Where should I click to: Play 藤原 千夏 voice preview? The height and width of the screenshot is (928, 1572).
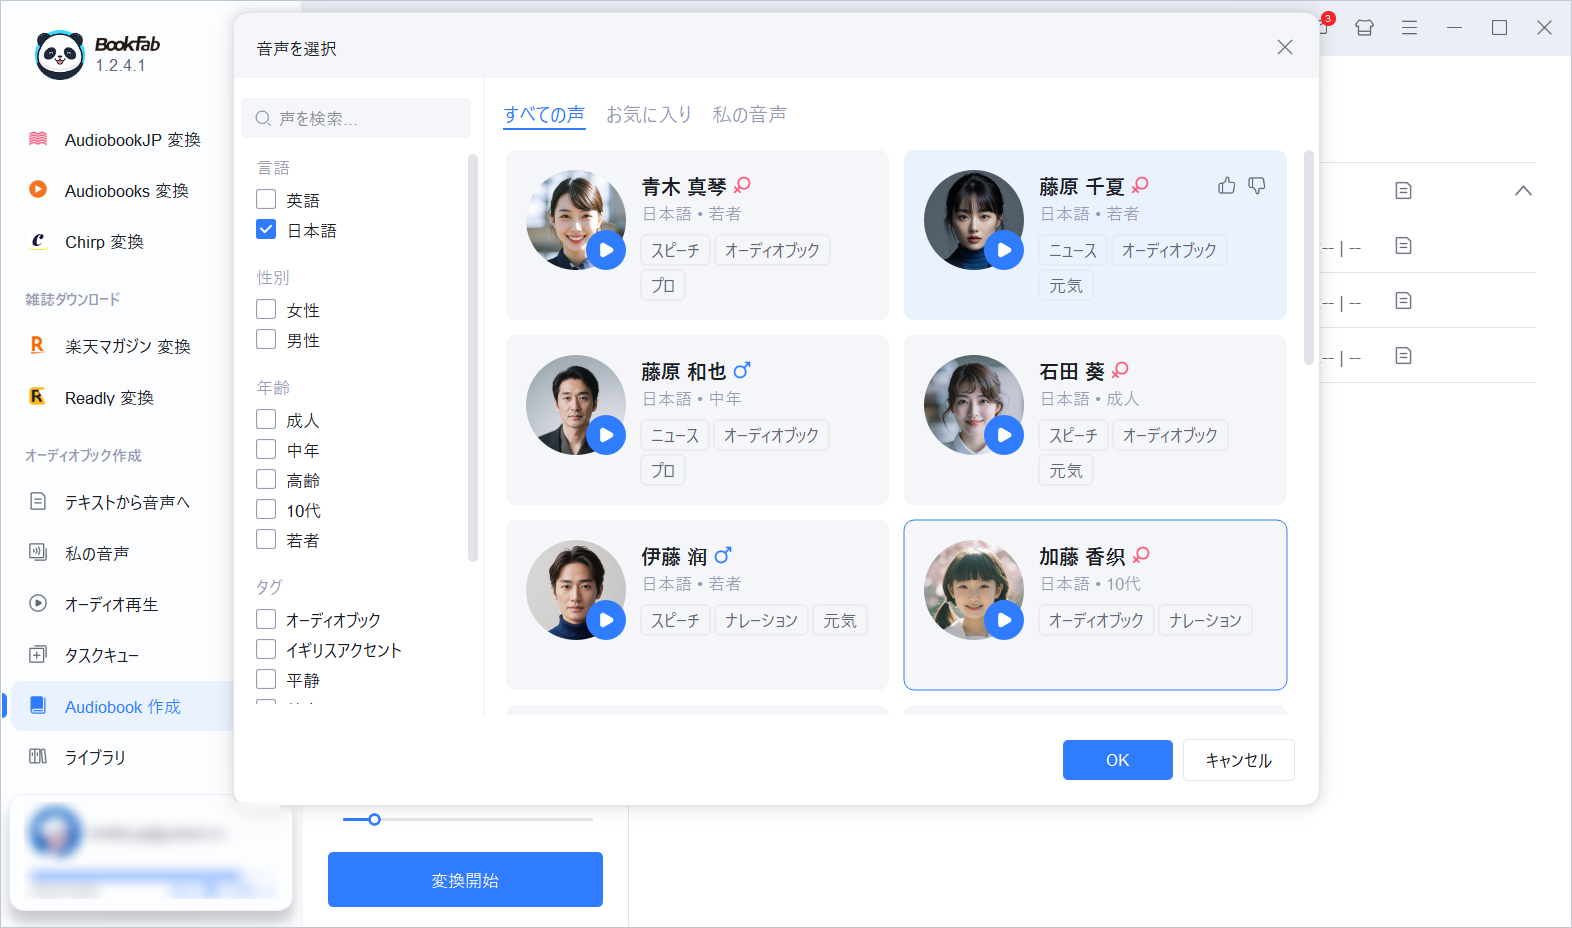tap(1004, 250)
